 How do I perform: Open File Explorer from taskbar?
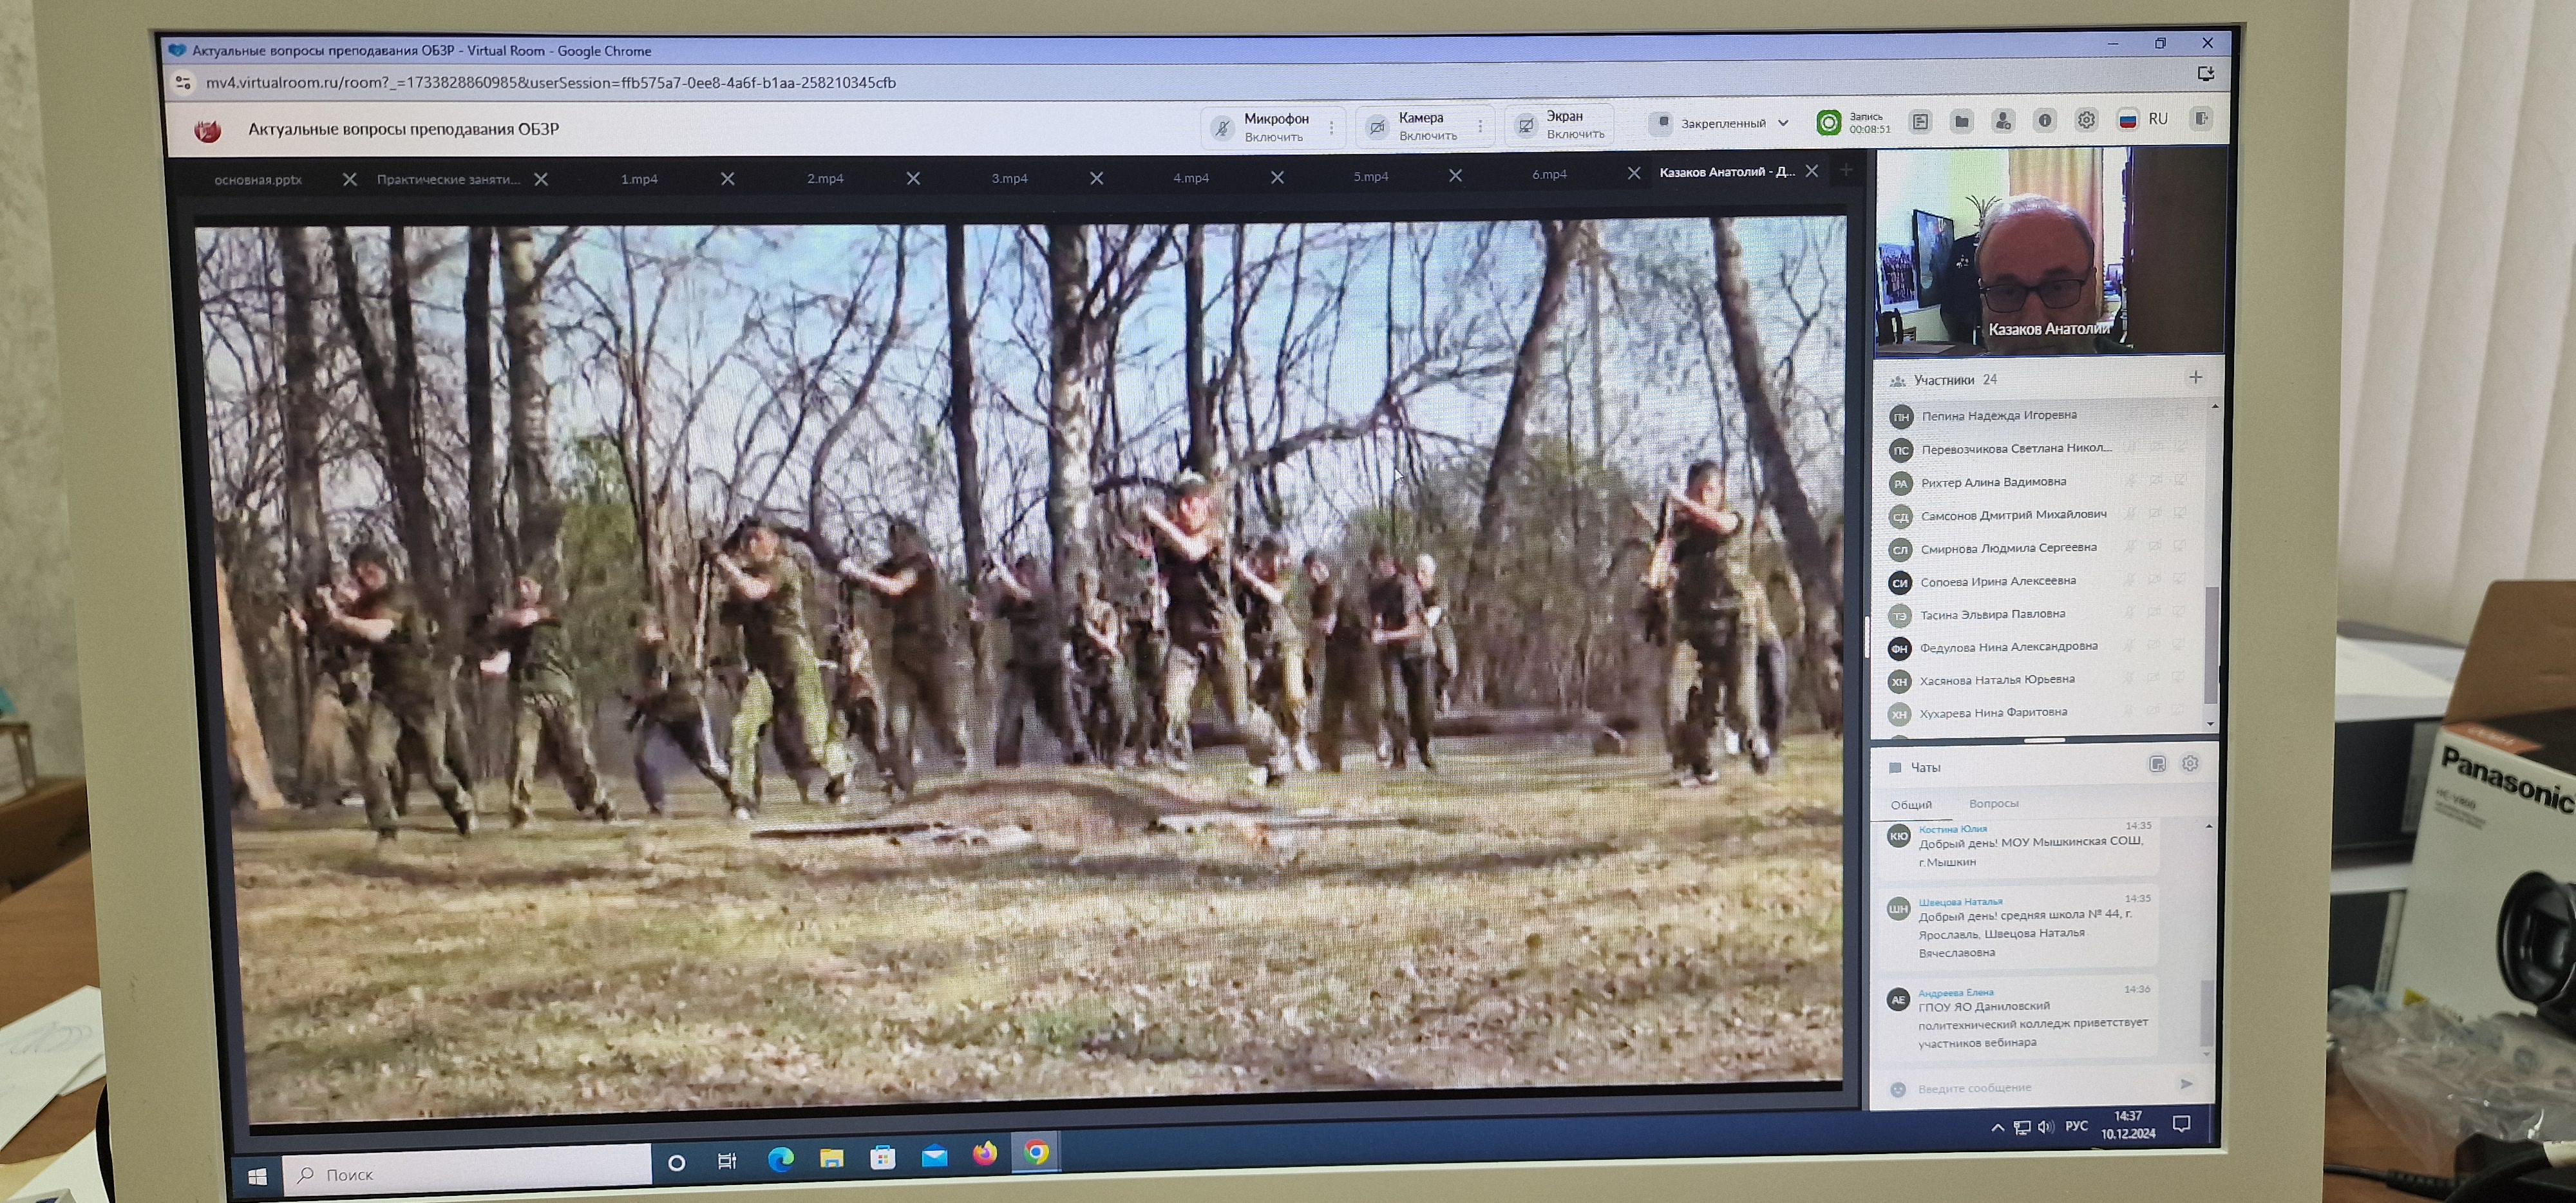(x=831, y=1158)
